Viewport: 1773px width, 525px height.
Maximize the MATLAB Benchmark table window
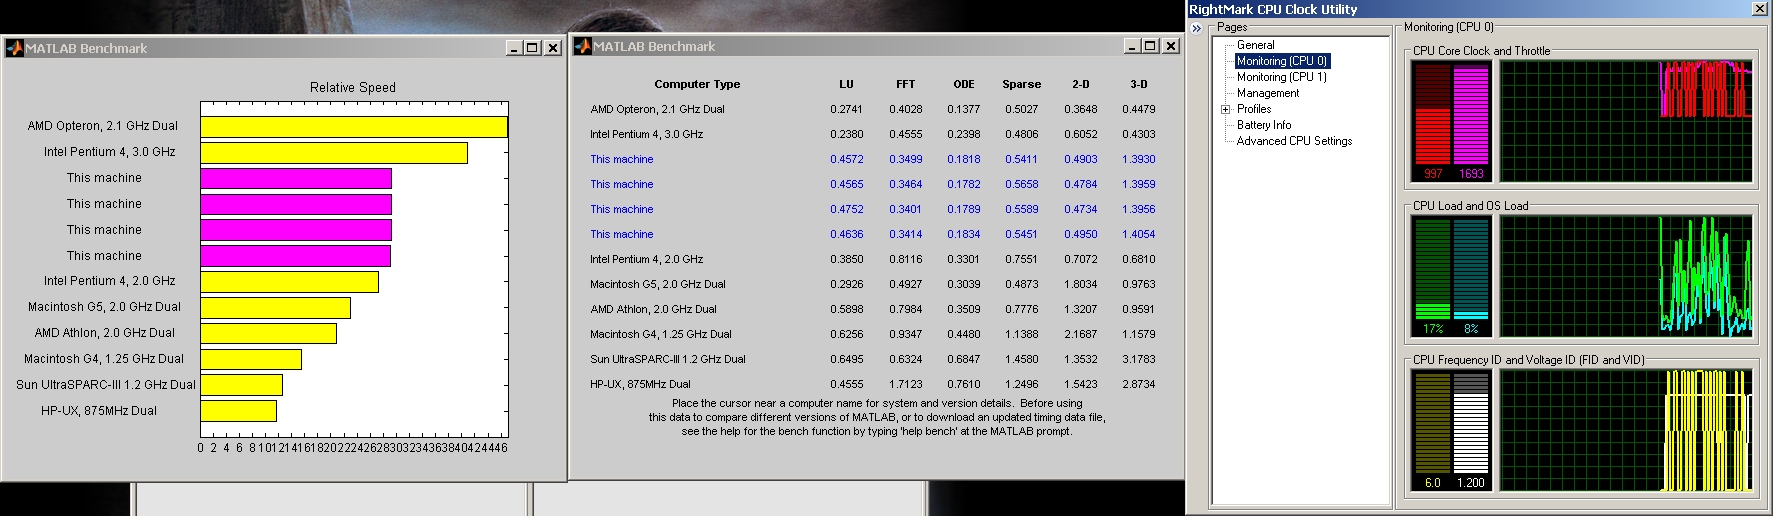1150,46
